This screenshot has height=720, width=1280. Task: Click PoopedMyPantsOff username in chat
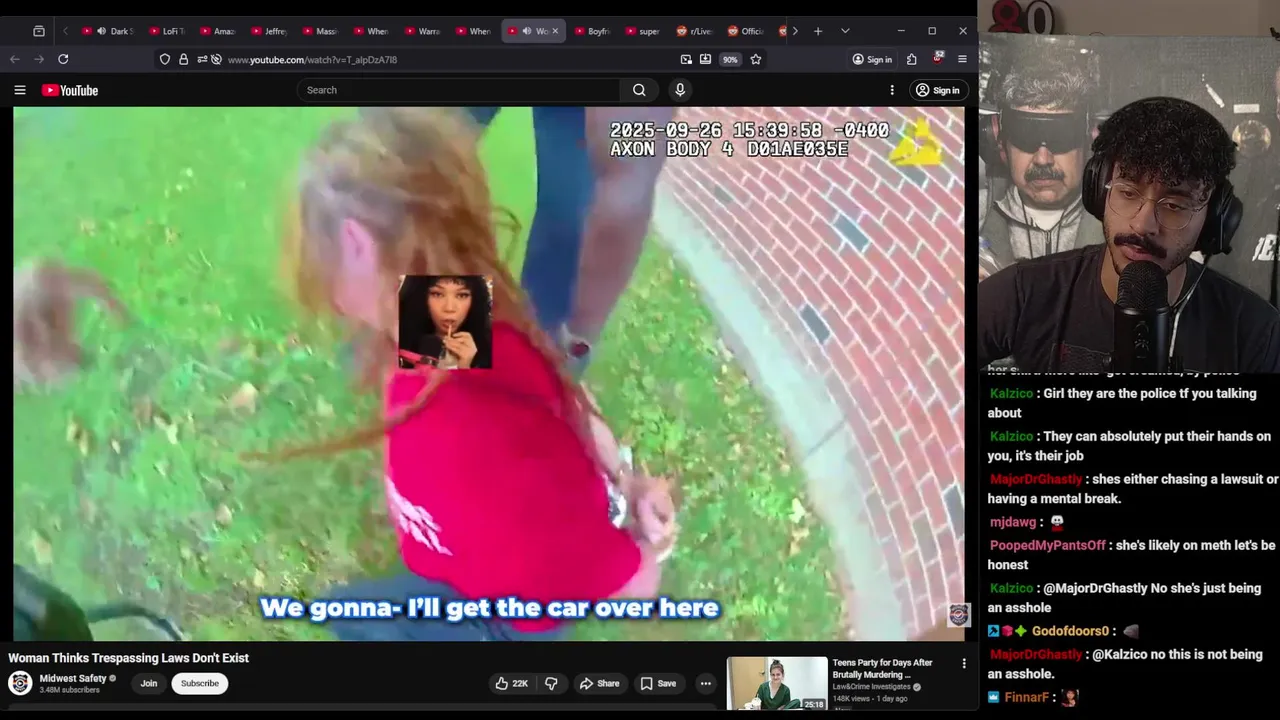[1048, 546]
